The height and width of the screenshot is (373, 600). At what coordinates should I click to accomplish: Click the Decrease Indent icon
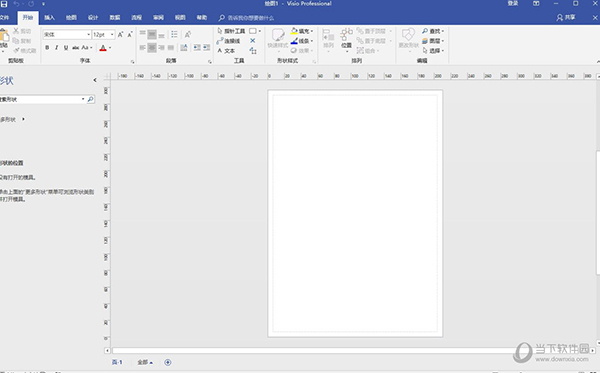click(x=197, y=47)
